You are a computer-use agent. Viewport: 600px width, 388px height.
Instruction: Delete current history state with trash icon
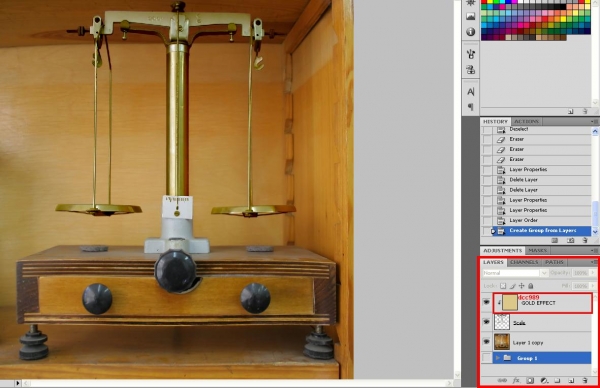585,240
